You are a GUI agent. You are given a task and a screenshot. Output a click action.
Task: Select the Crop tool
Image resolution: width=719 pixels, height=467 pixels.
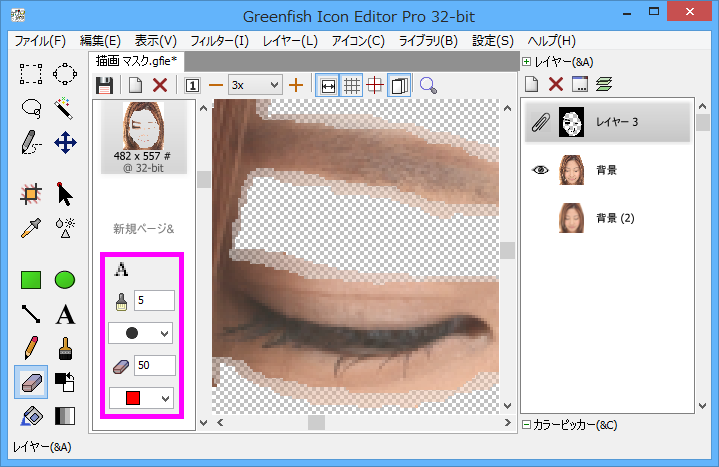click(x=31, y=194)
